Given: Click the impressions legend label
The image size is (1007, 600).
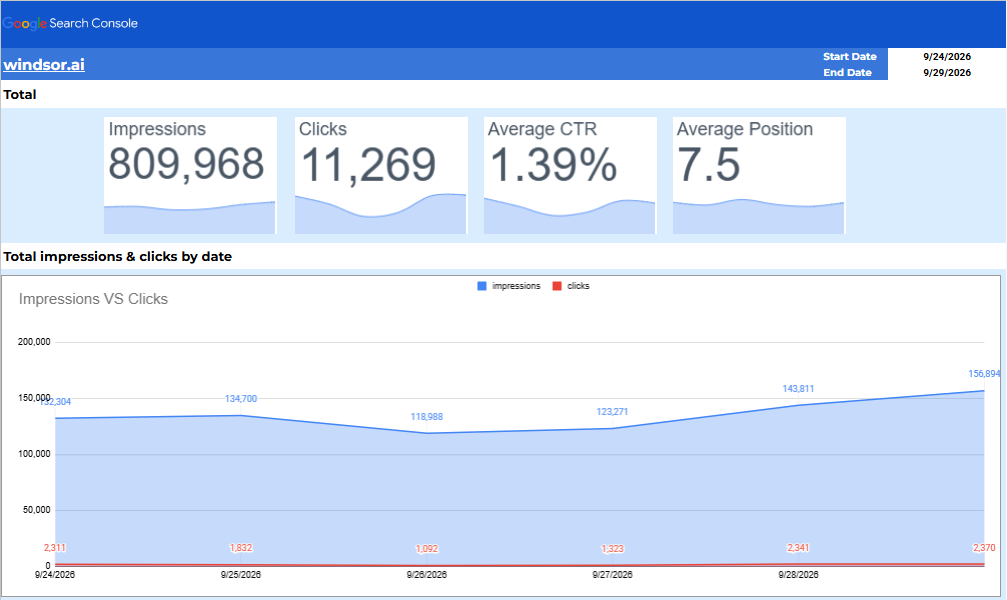Looking at the screenshot, I should (516, 286).
